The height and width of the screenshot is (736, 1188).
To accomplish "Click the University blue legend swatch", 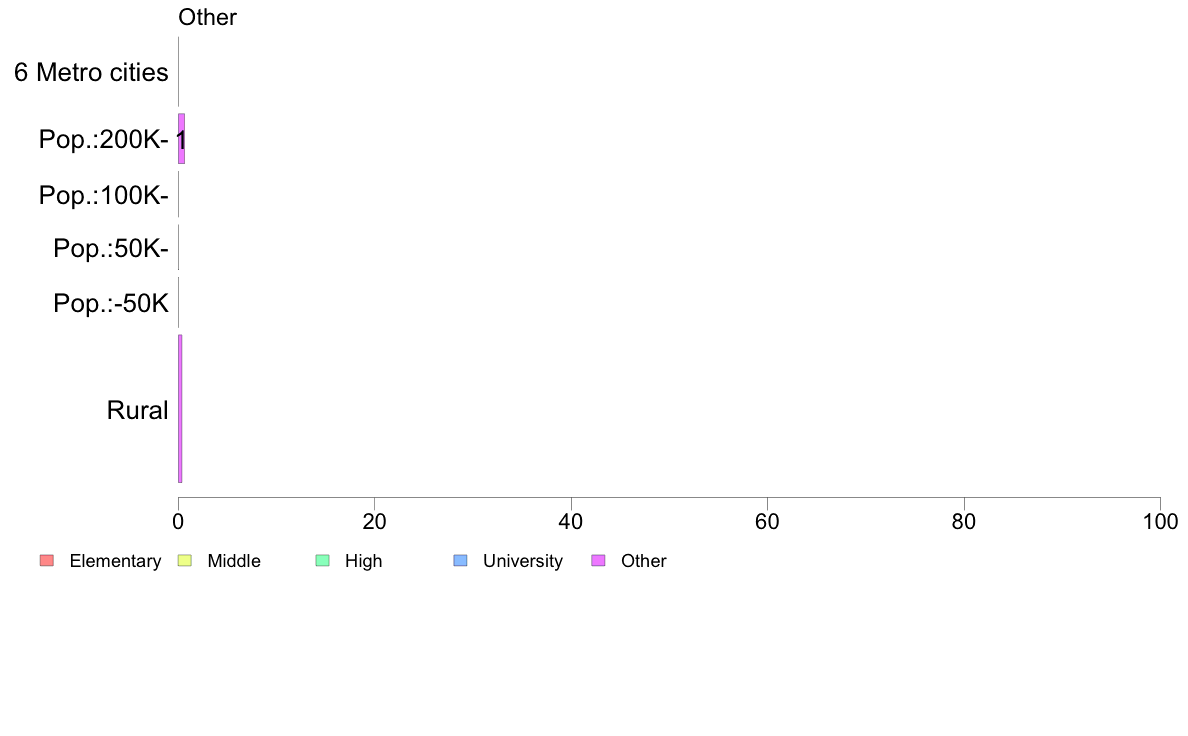I will pyautogui.click(x=461, y=561).
